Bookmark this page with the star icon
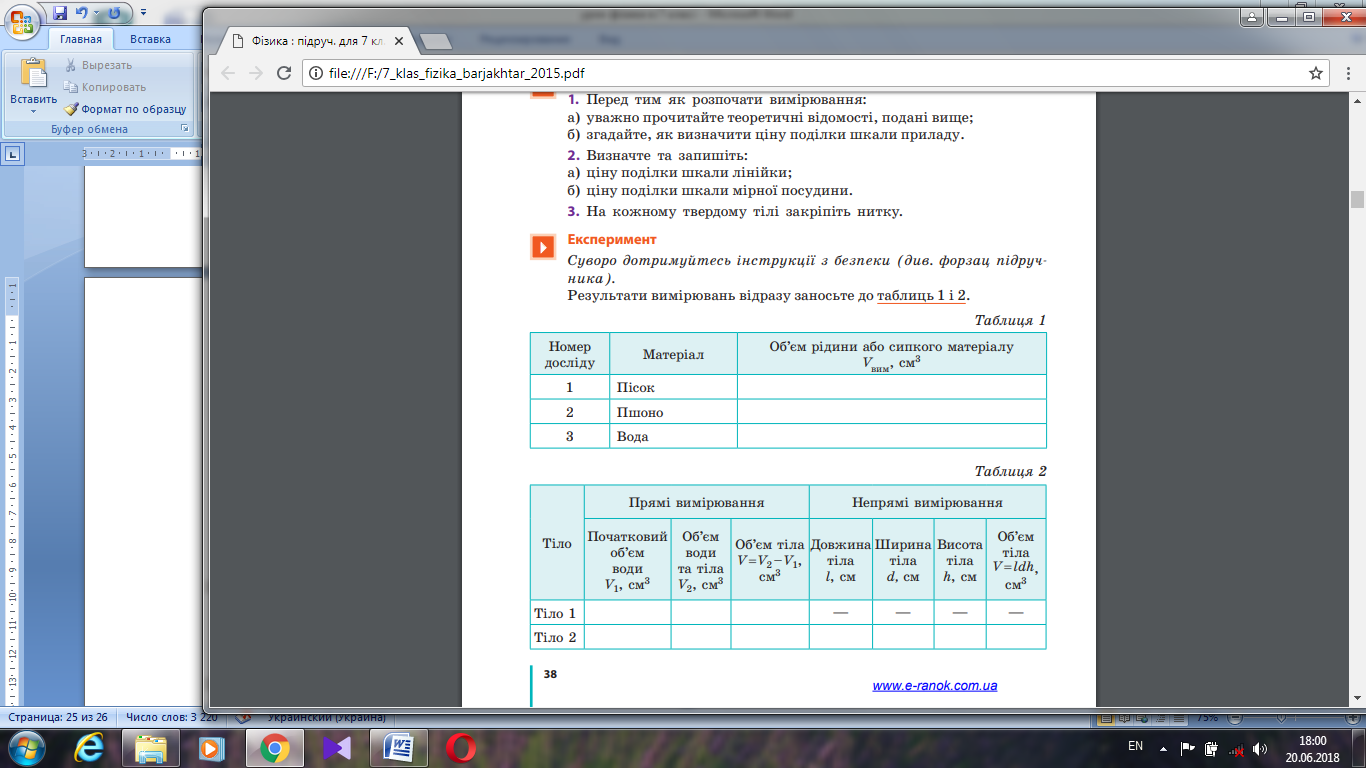This screenshot has height=768, width=1366. click(1316, 73)
